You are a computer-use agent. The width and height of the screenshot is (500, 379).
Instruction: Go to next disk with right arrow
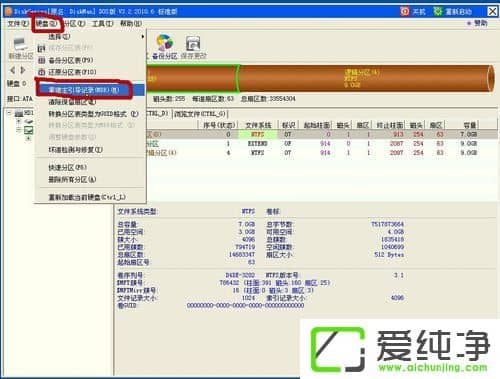(23, 70)
